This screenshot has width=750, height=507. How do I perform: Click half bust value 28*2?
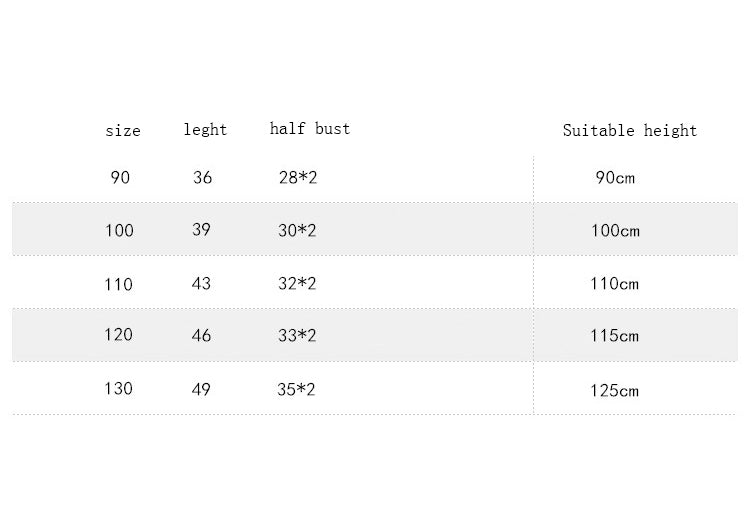[x=297, y=178]
